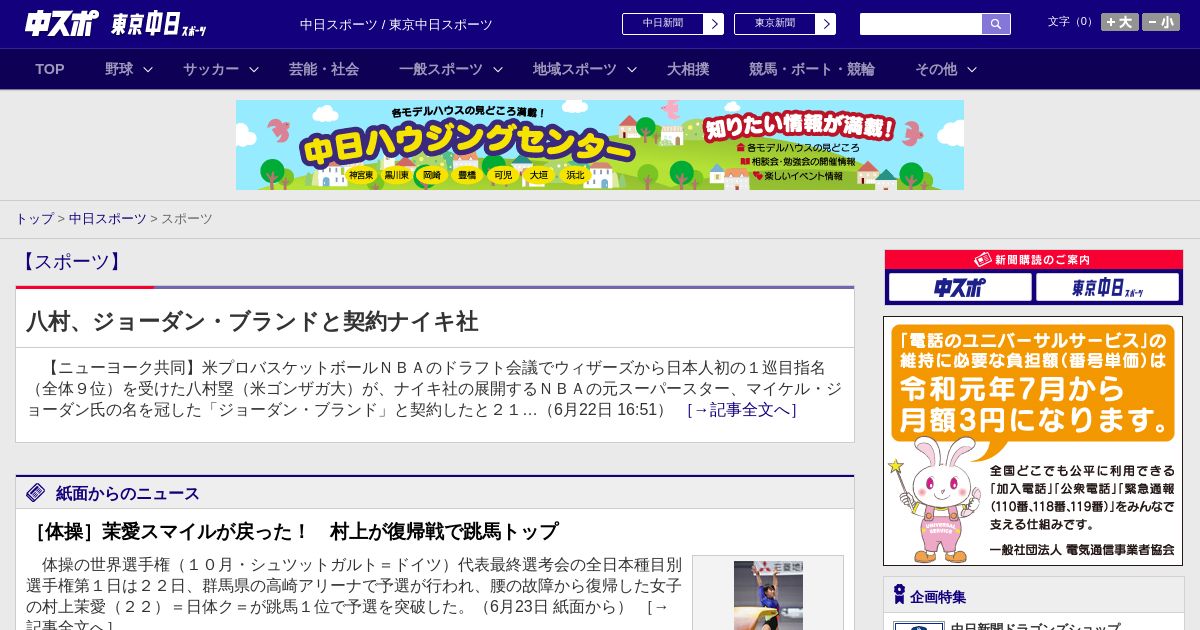Viewport: 1200px width, 630px height.
Task: Click the 文字（0） label
Action: [1072, 22]
